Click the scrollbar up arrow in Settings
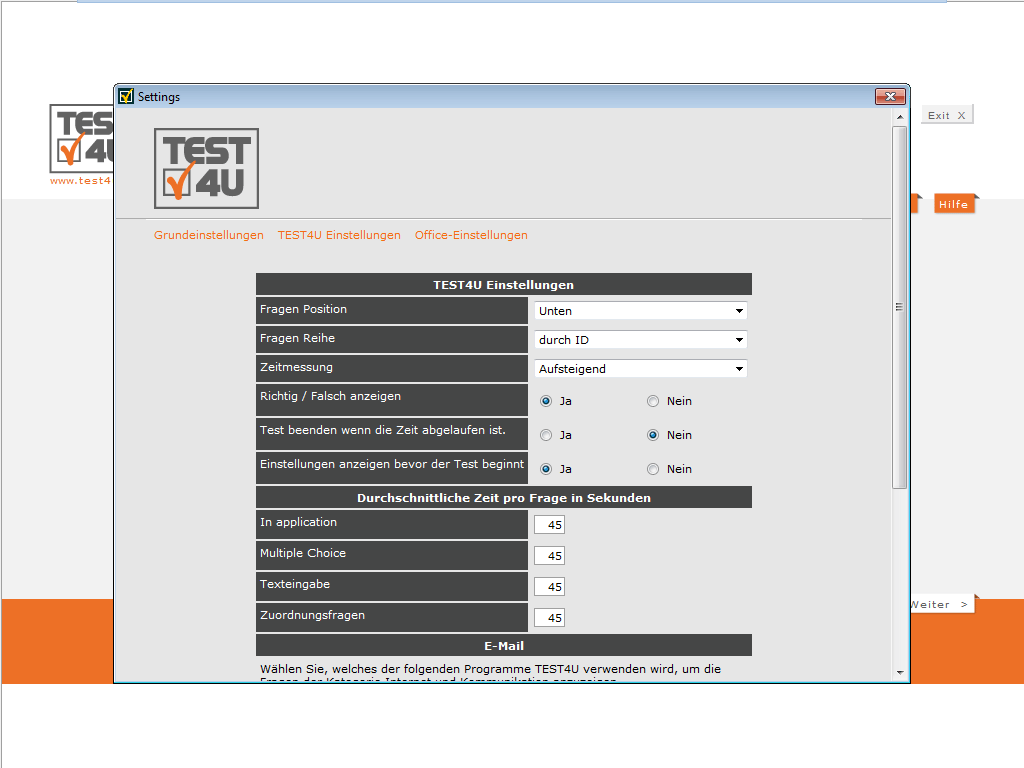 (900, 117)
